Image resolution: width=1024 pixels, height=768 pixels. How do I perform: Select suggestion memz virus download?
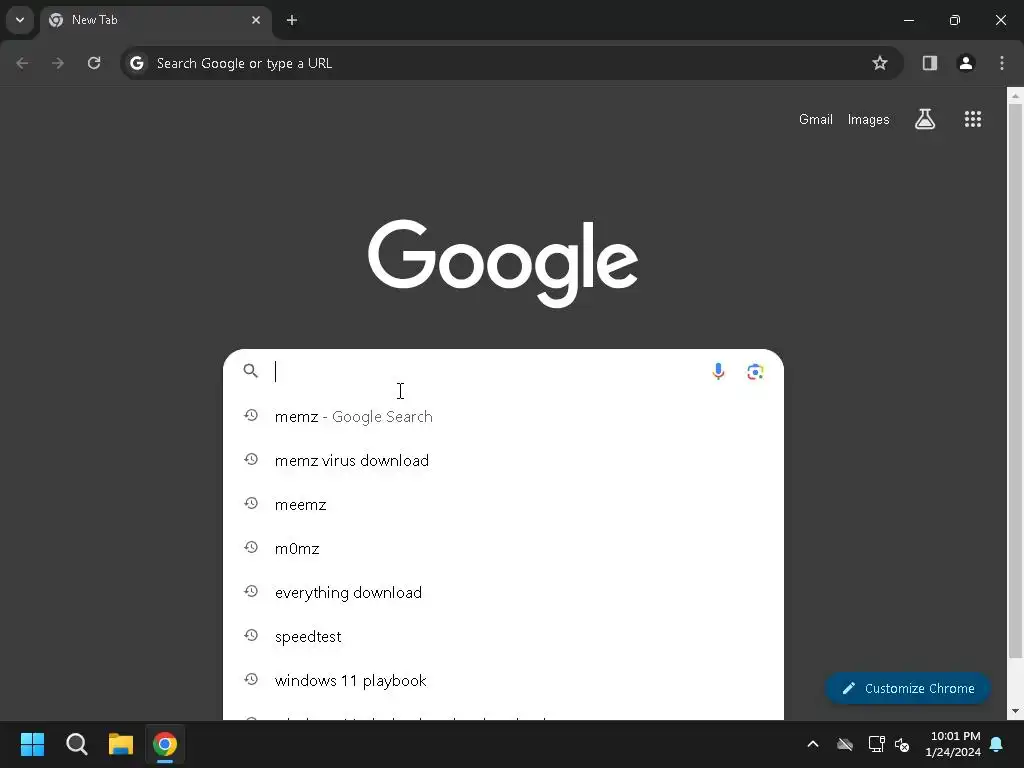tap(504, 460)
